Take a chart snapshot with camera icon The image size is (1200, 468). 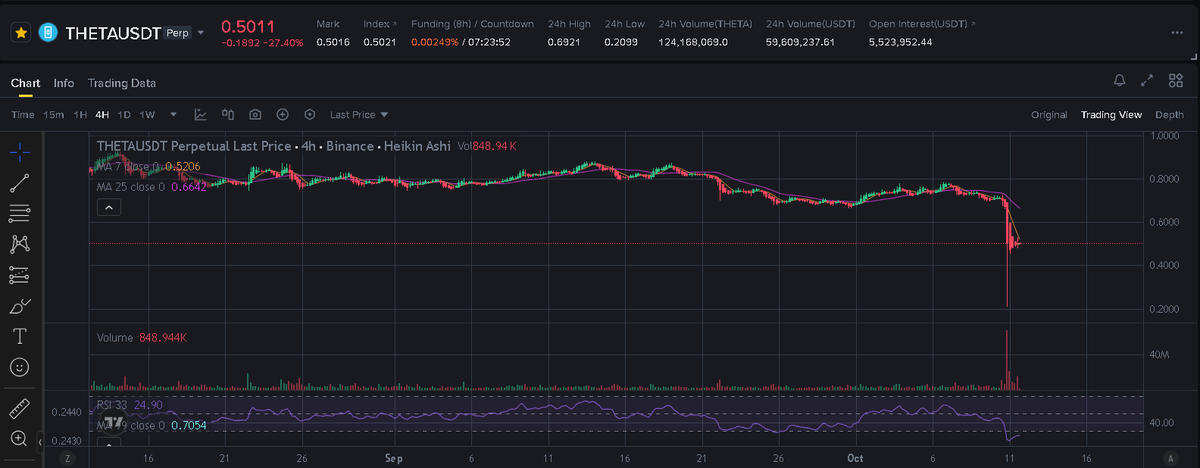point(256,115)
